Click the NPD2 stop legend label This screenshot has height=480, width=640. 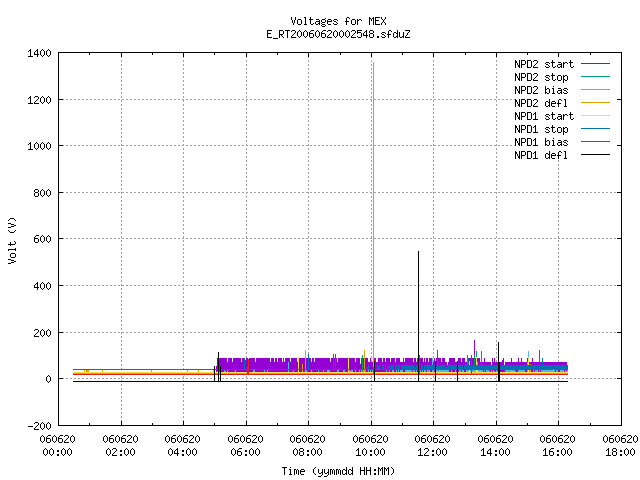[541, 77]
